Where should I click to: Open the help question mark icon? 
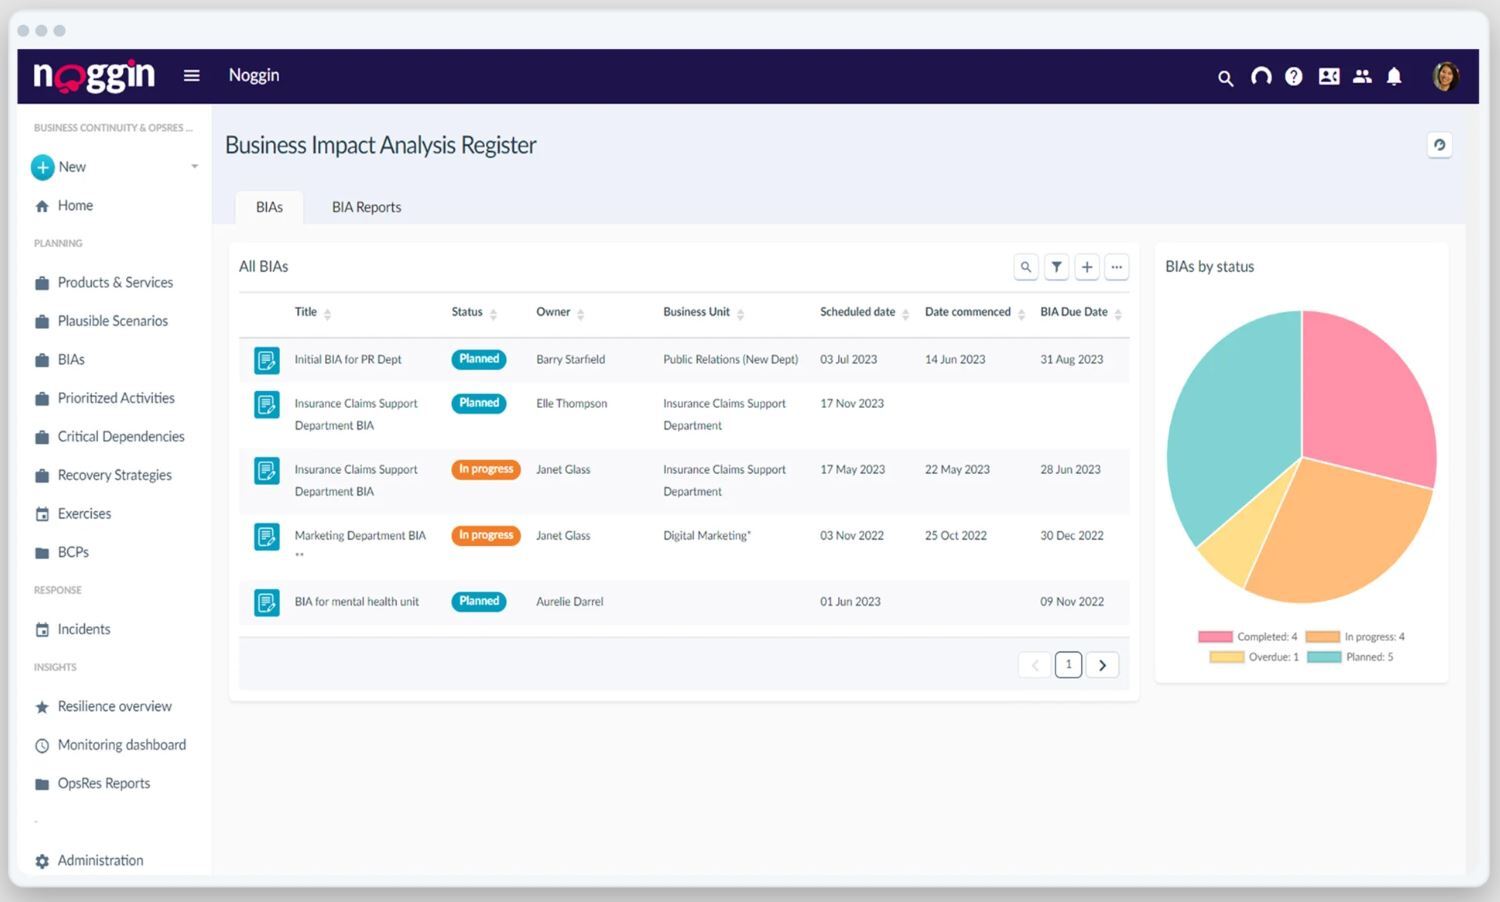[x=1294, y=76]
